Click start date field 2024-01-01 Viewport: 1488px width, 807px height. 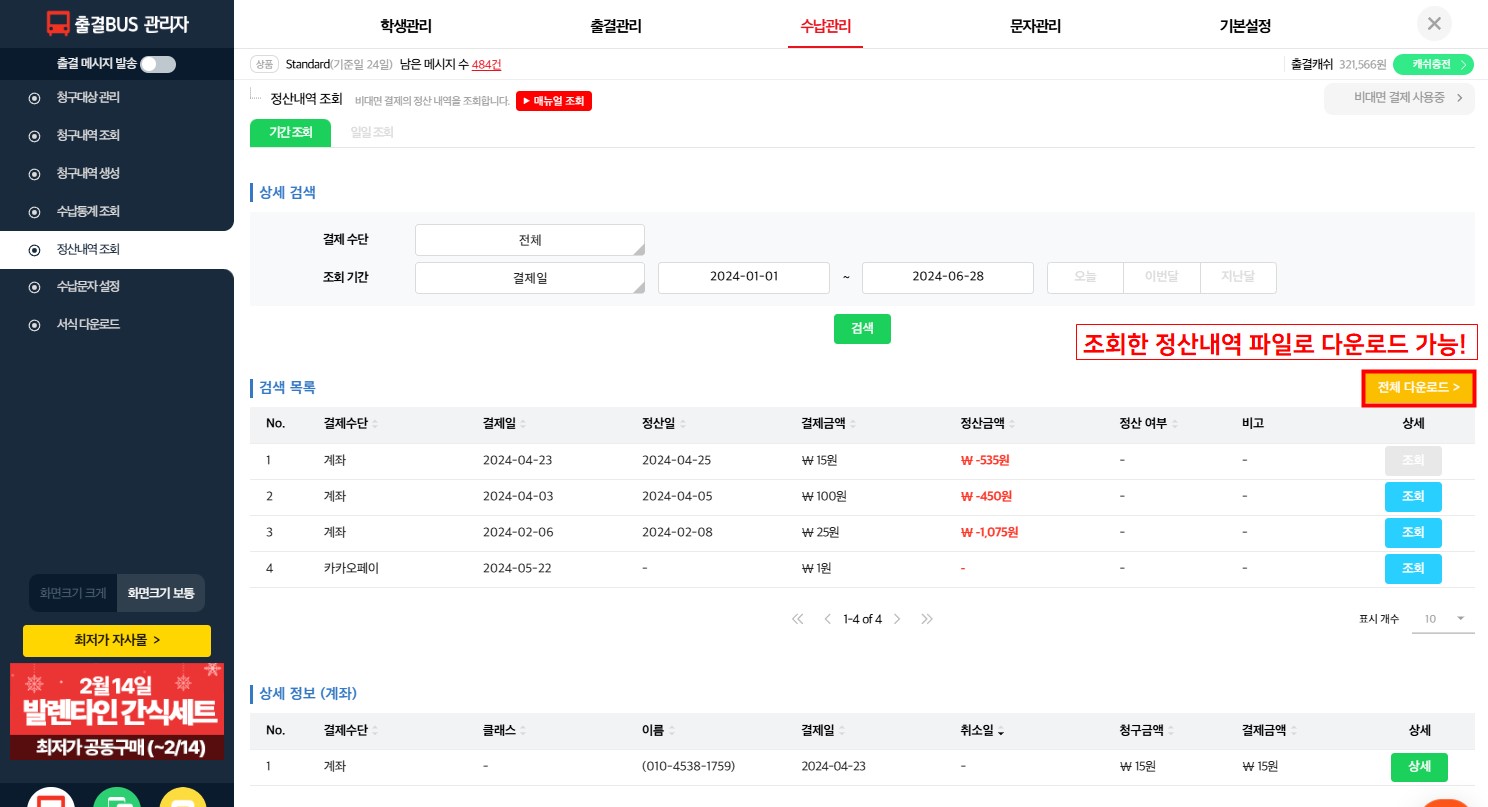(743, 277)
